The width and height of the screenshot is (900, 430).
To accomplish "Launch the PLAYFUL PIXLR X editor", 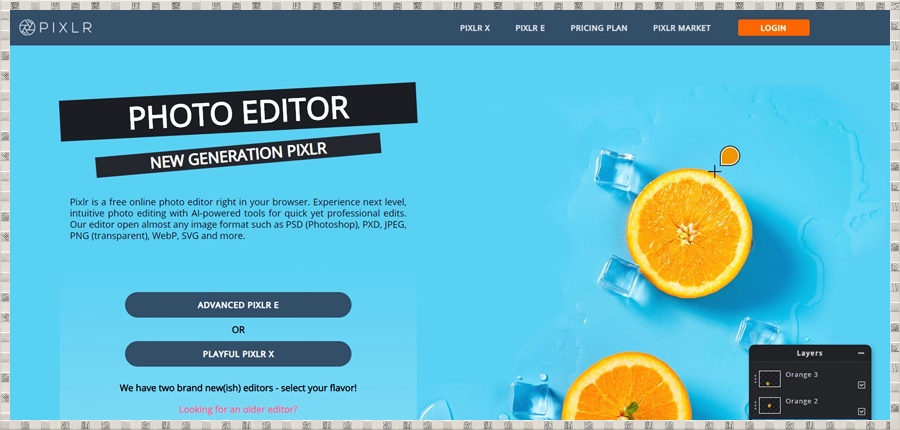I will click(x=238, y=354).
